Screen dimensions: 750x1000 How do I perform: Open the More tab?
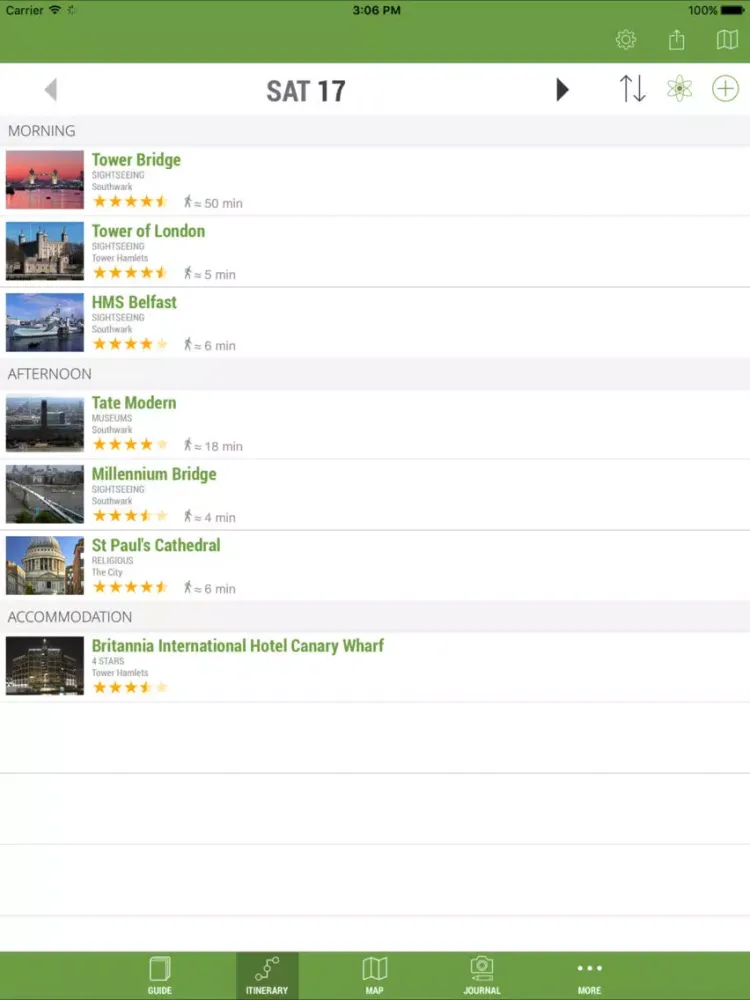[x=589, y=976]
